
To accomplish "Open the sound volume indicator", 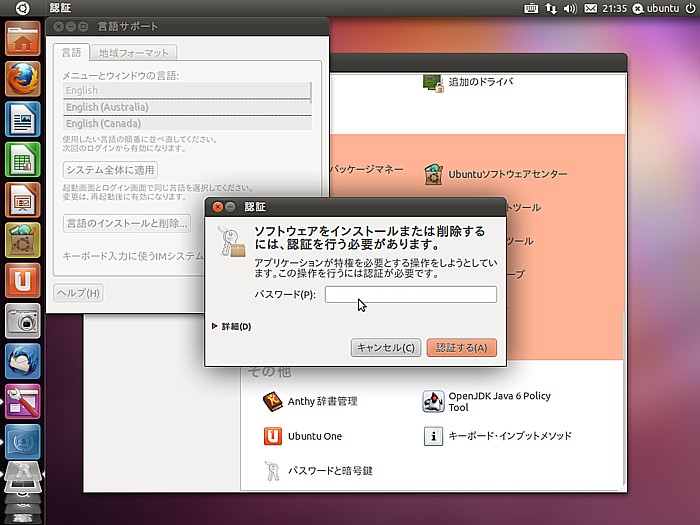I will tap(570, 8).
